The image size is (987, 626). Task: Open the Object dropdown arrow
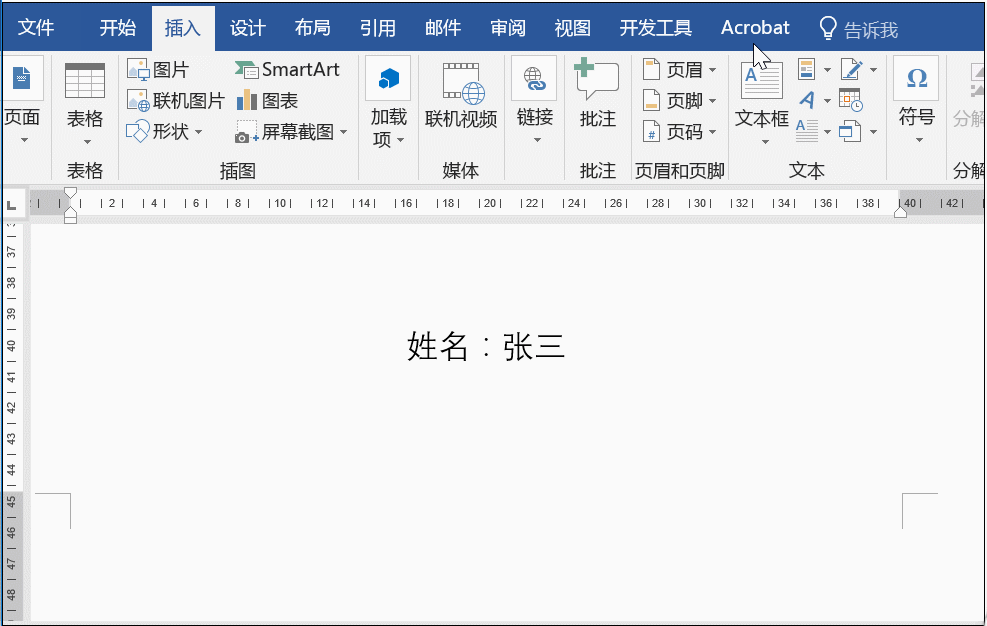tap(874, 132)
